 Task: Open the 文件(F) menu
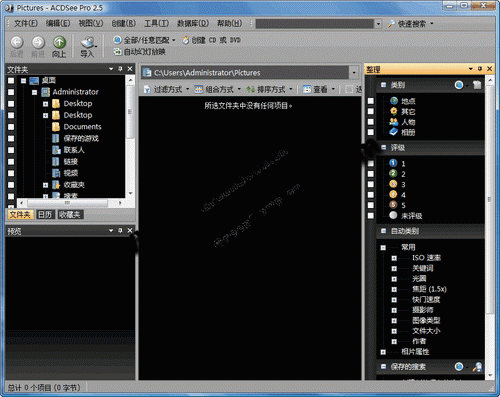pos(26,23)
